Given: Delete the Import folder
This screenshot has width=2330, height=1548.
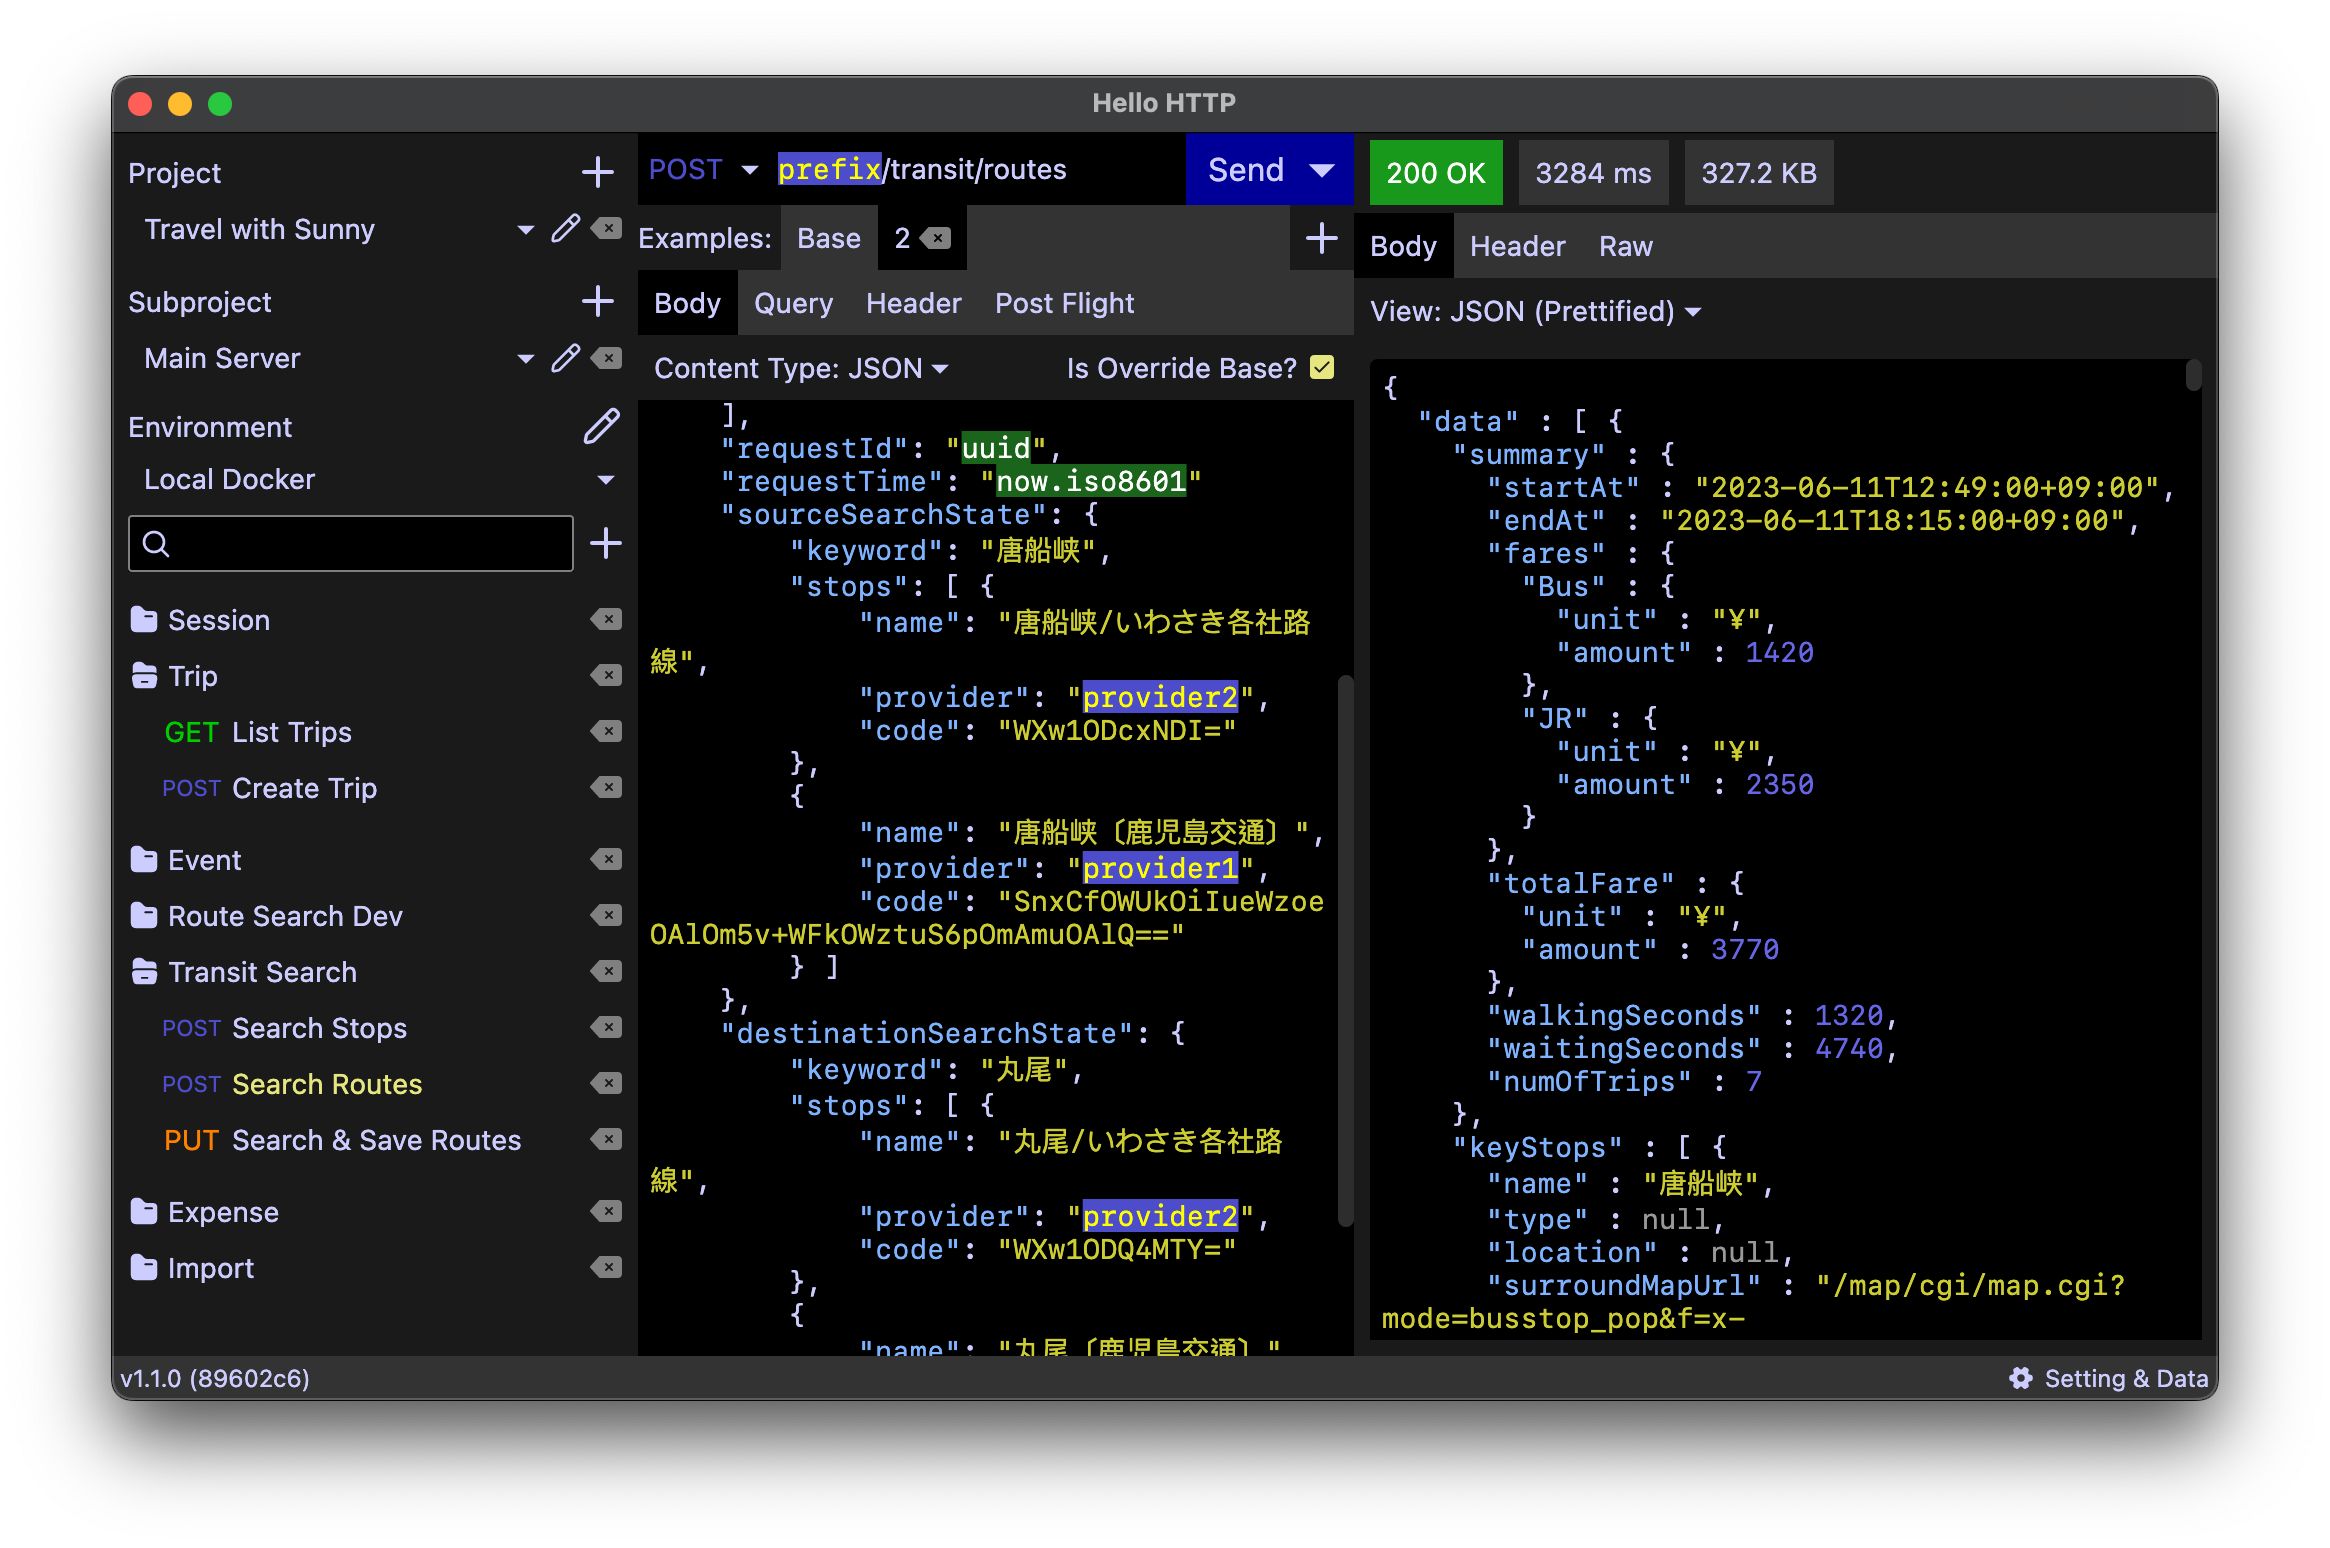Looking at the screenshot, I should (606, 1268).
